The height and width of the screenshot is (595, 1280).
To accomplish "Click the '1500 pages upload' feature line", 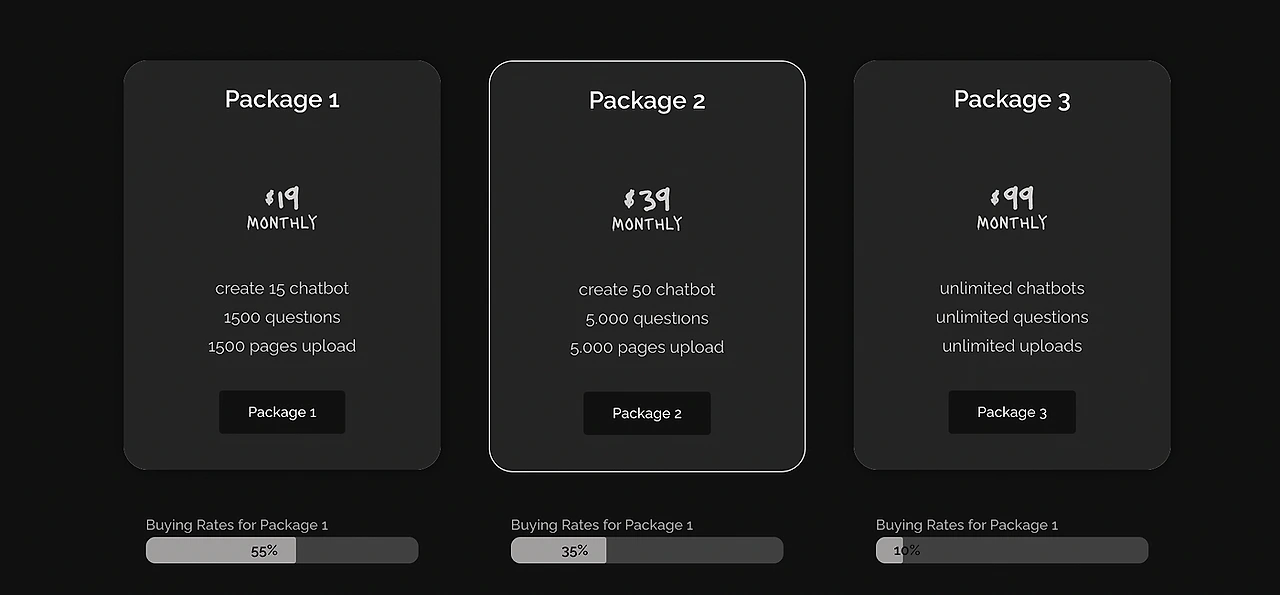I will tap(282, 346).
